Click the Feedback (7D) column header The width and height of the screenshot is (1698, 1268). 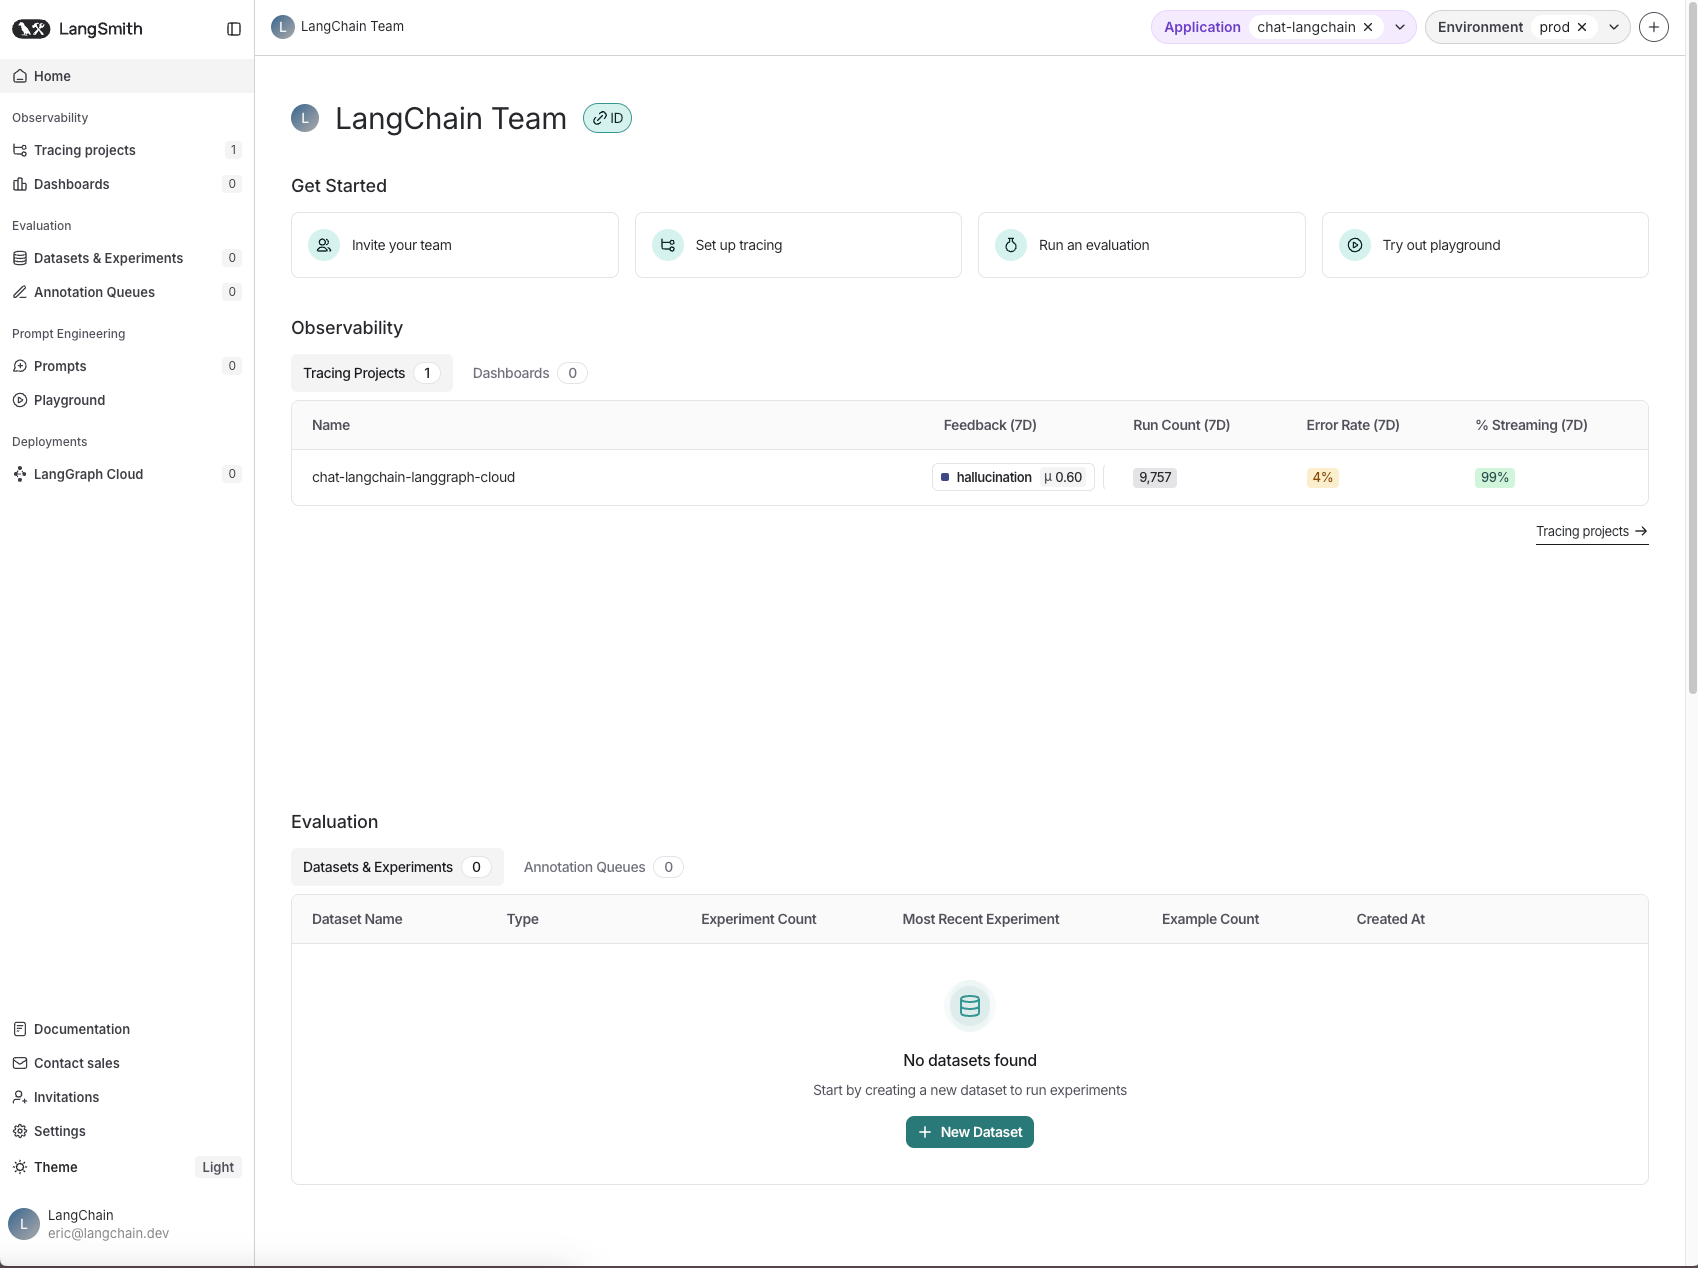(990, 426)
